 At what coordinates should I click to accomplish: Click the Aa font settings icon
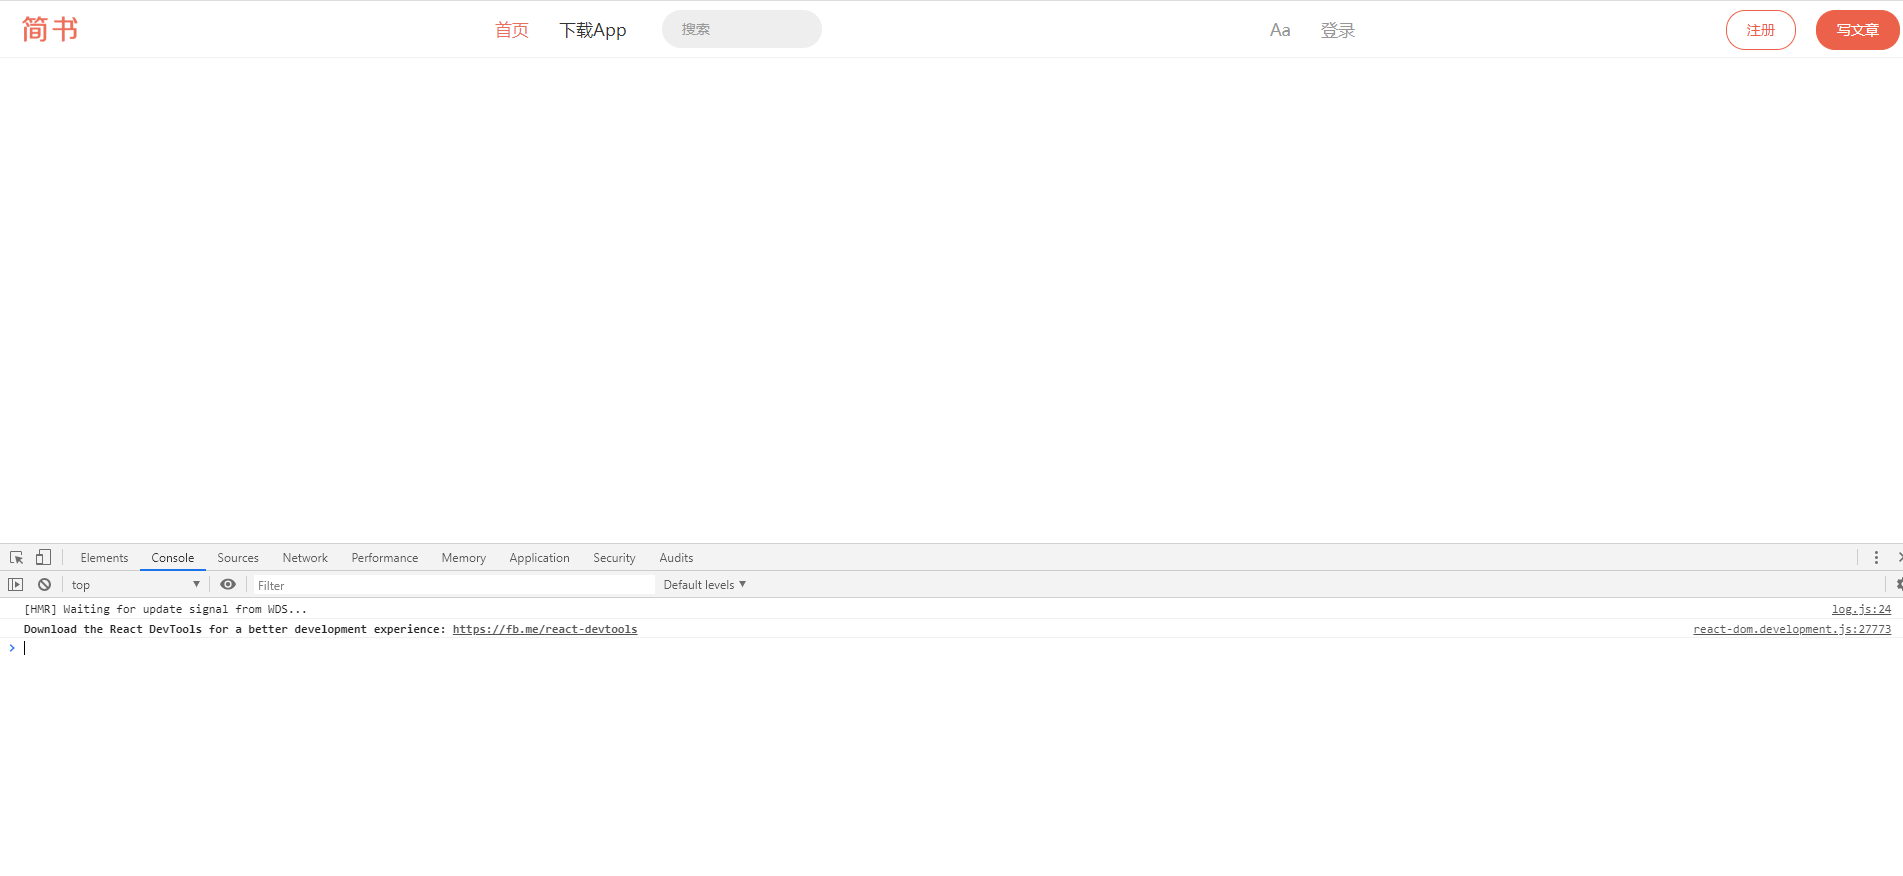[1280, 30]
